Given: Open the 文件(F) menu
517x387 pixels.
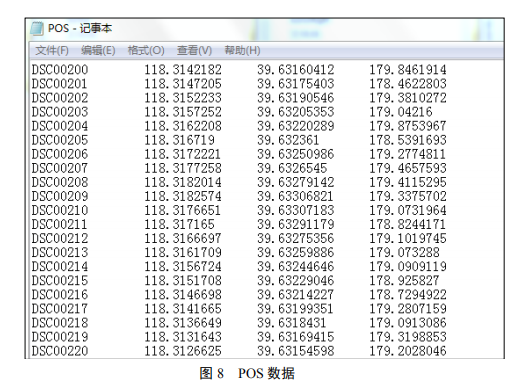Looking at the screenshot, I should pyautogui.click(x=52, y=51).
